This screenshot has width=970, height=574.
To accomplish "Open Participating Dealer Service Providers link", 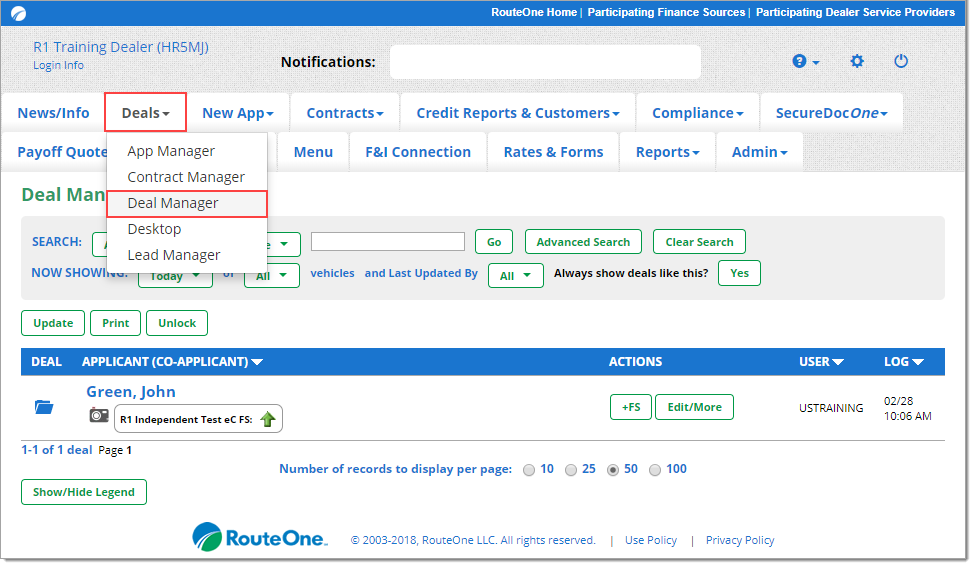I will tap(855, 12).
